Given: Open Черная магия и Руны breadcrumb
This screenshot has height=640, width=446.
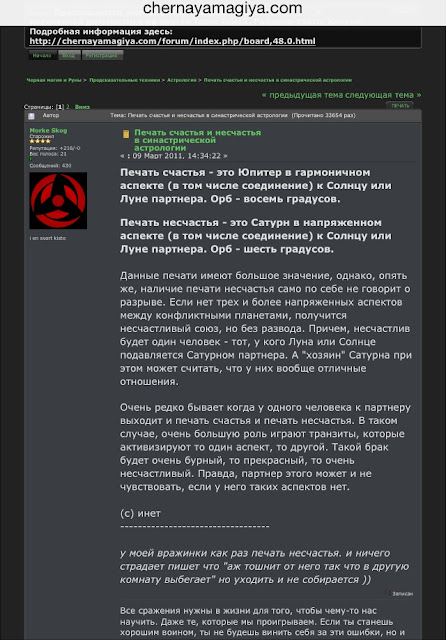Looking at the screenshot, I should tap(54, 80).
